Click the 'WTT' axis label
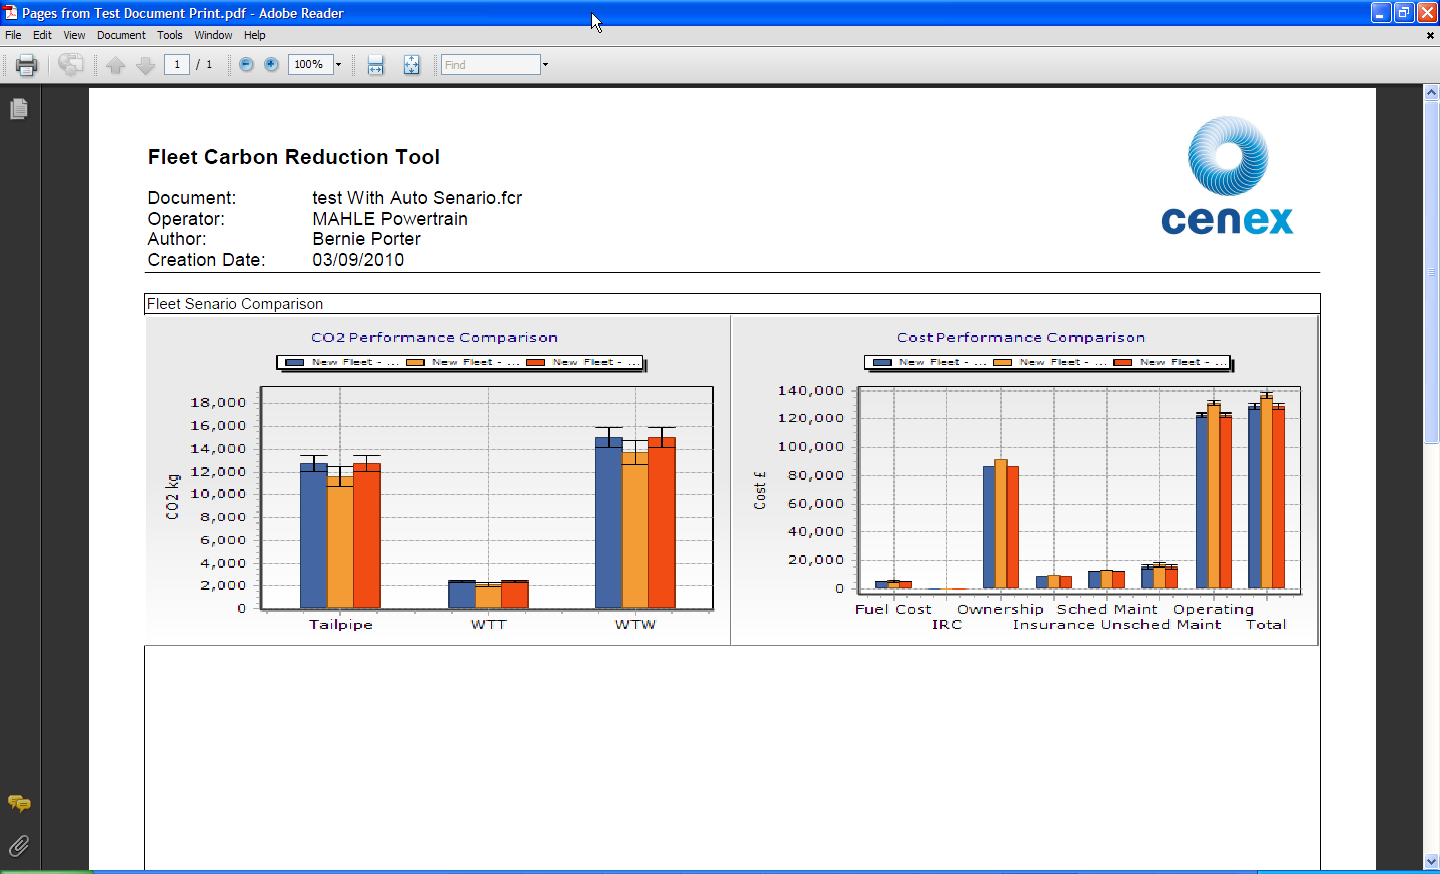The width and height of the screenshot is (1440, 874). [x=489, y=625]
